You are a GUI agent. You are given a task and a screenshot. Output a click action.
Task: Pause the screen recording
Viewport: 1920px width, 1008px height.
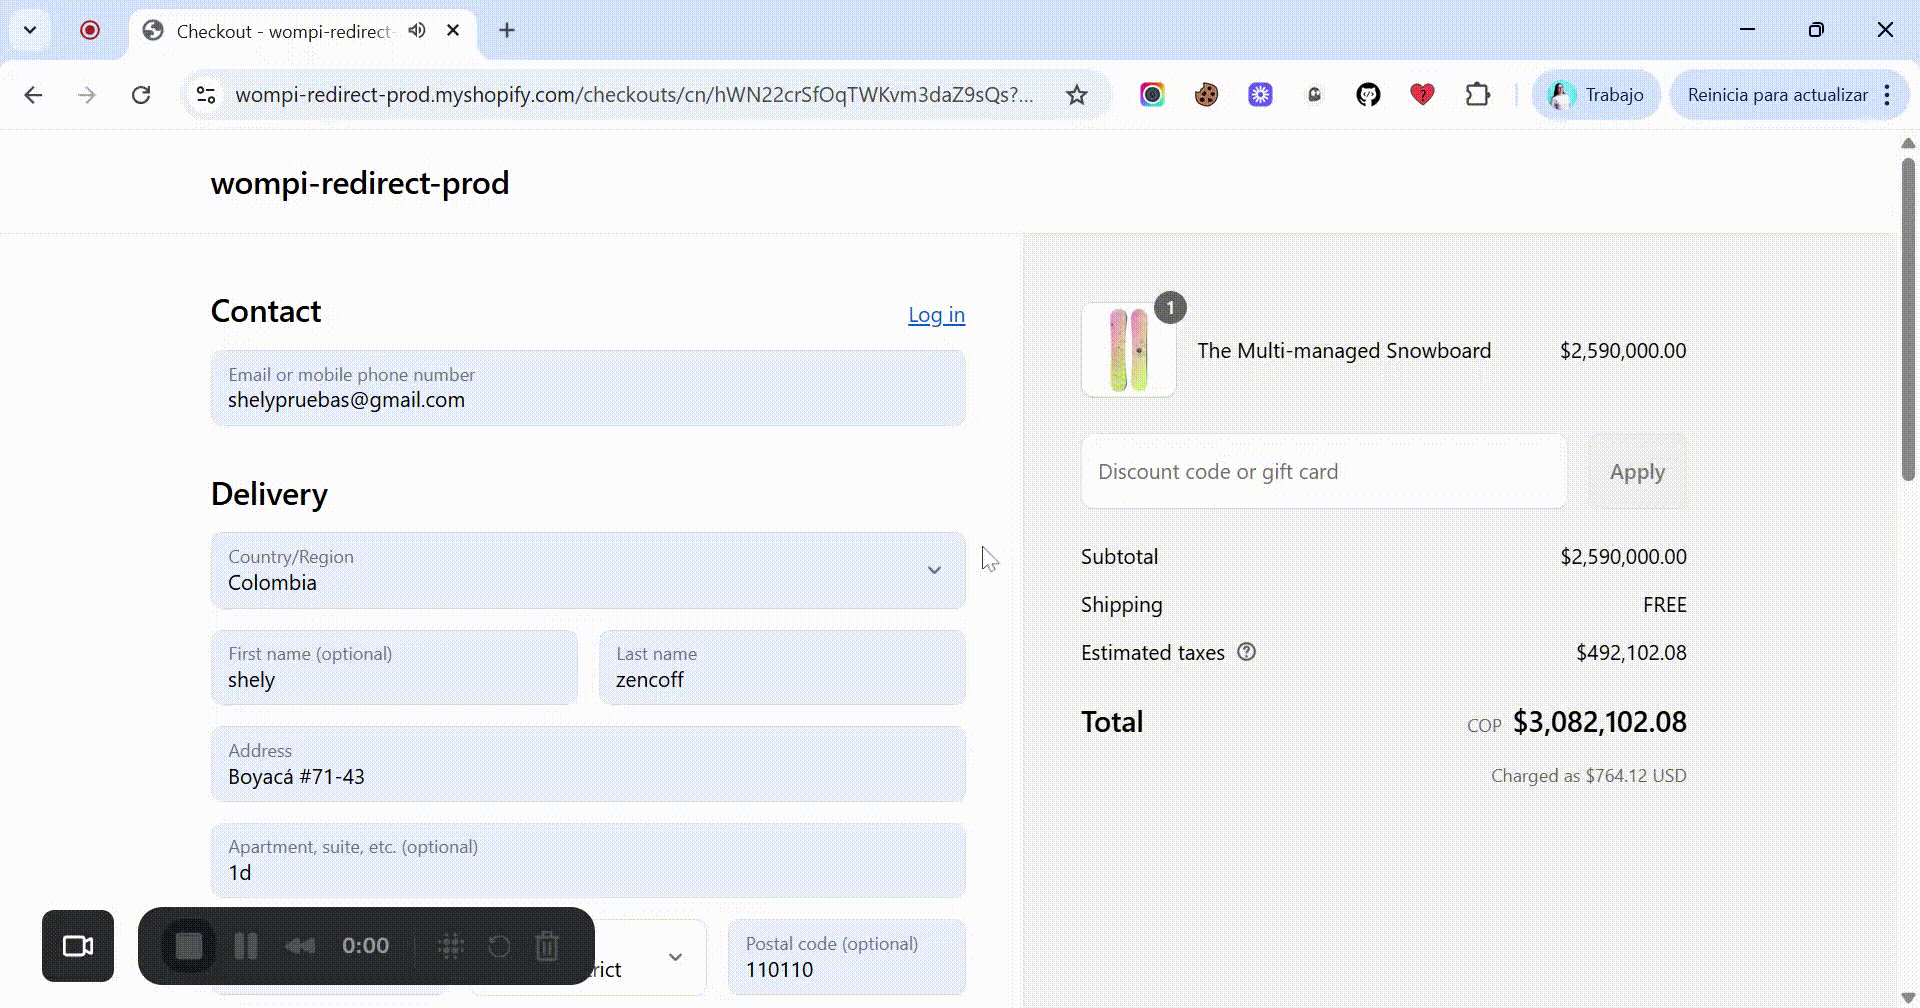click(246, 945)
